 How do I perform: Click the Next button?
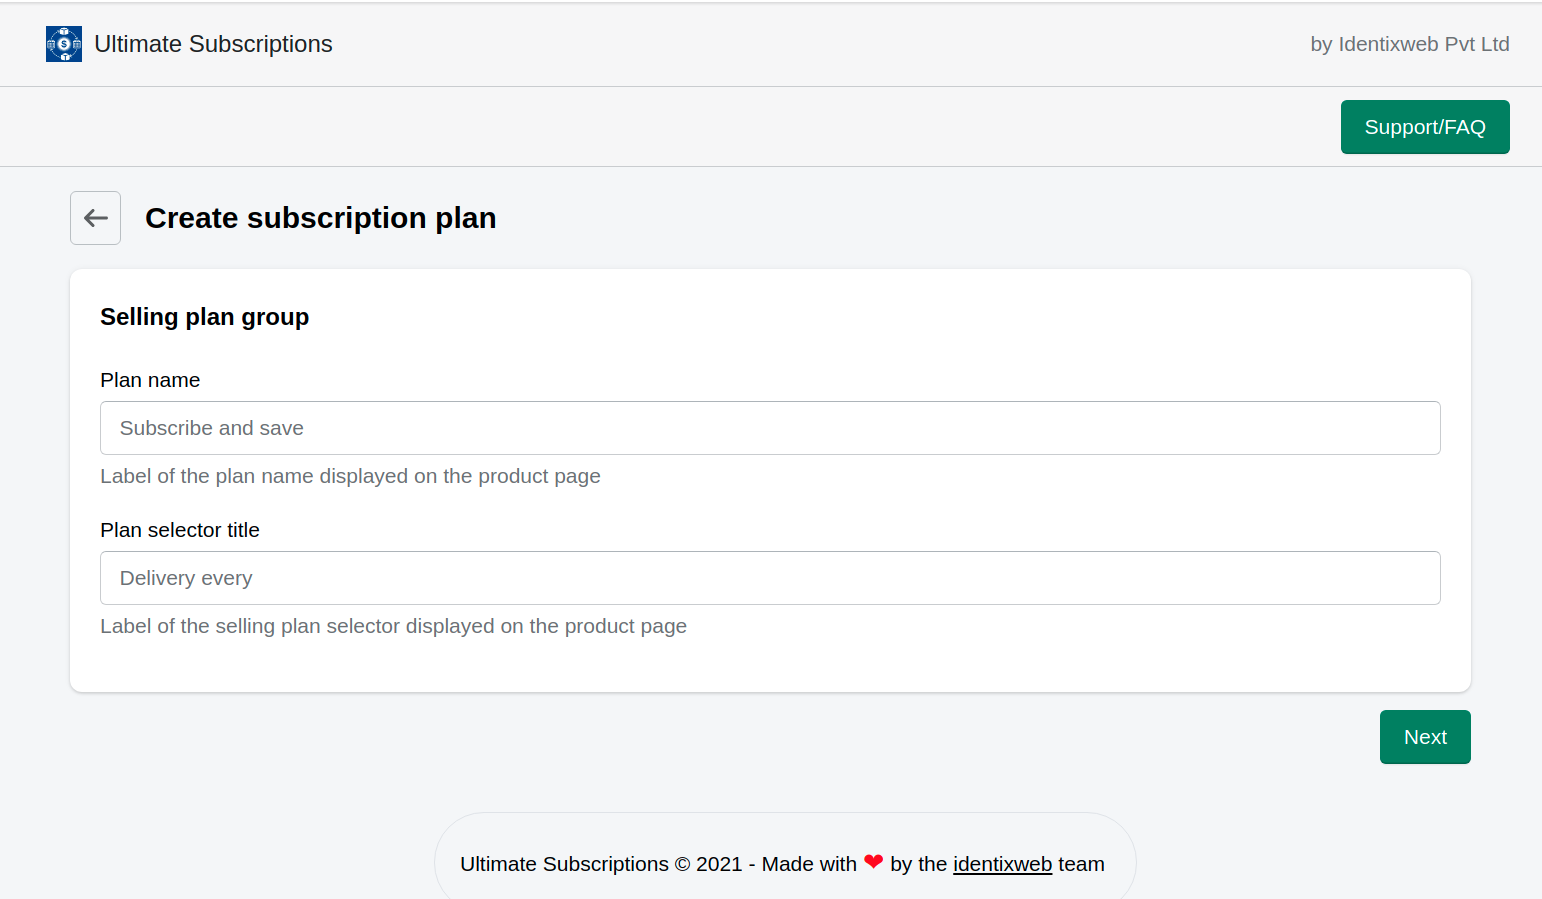1425,737
